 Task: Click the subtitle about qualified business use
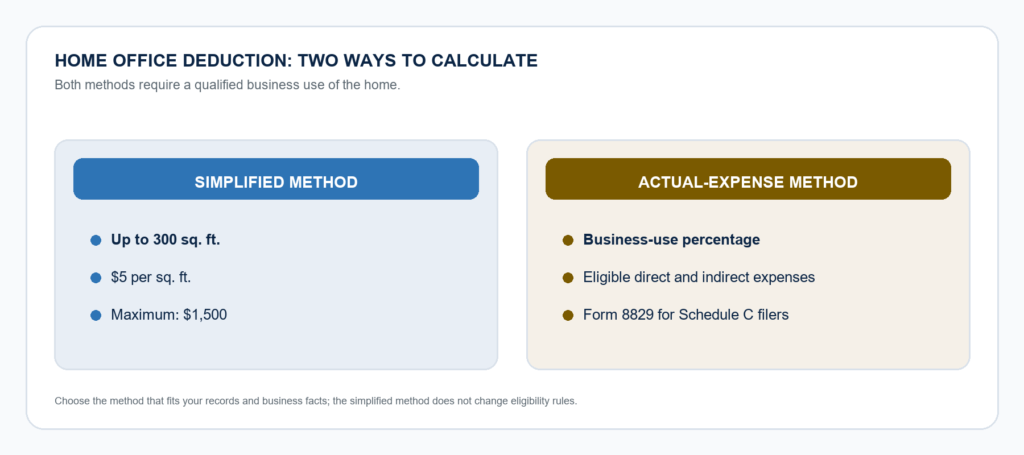[x=227, y=85]
